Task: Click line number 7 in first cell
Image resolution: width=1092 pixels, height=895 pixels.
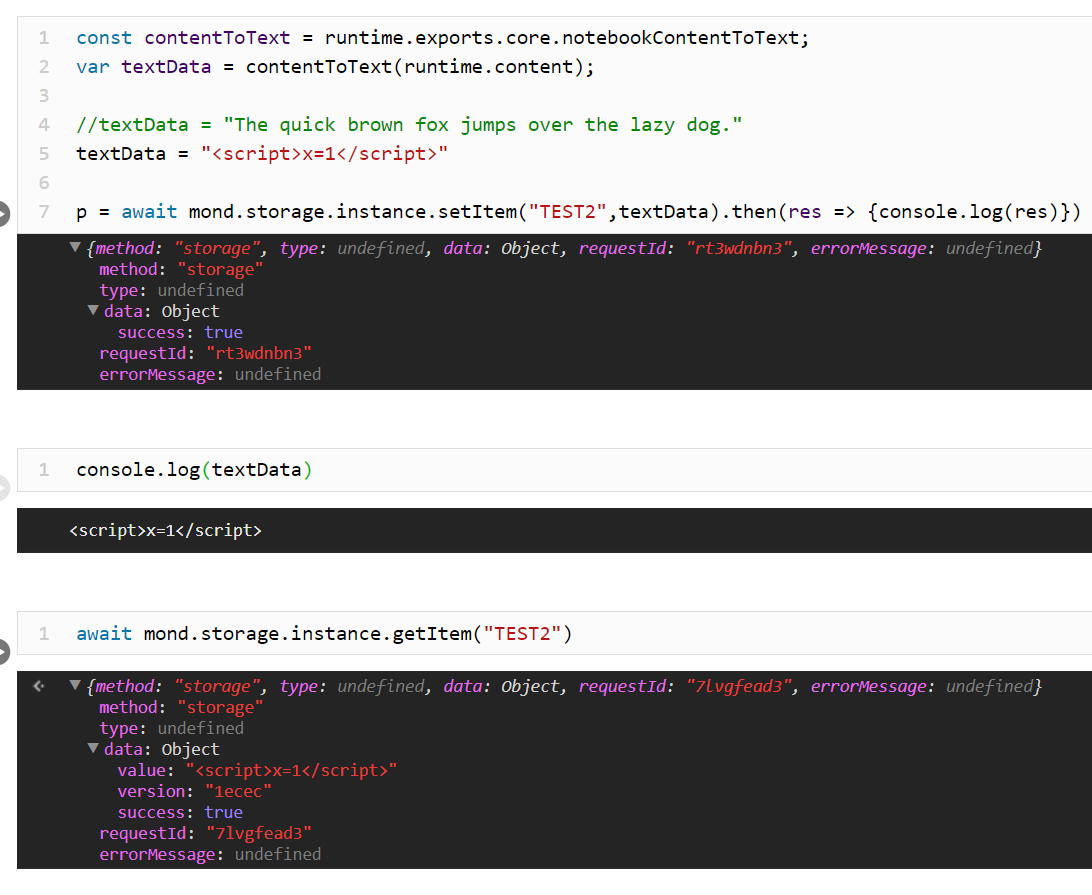Action: point(44,211)
